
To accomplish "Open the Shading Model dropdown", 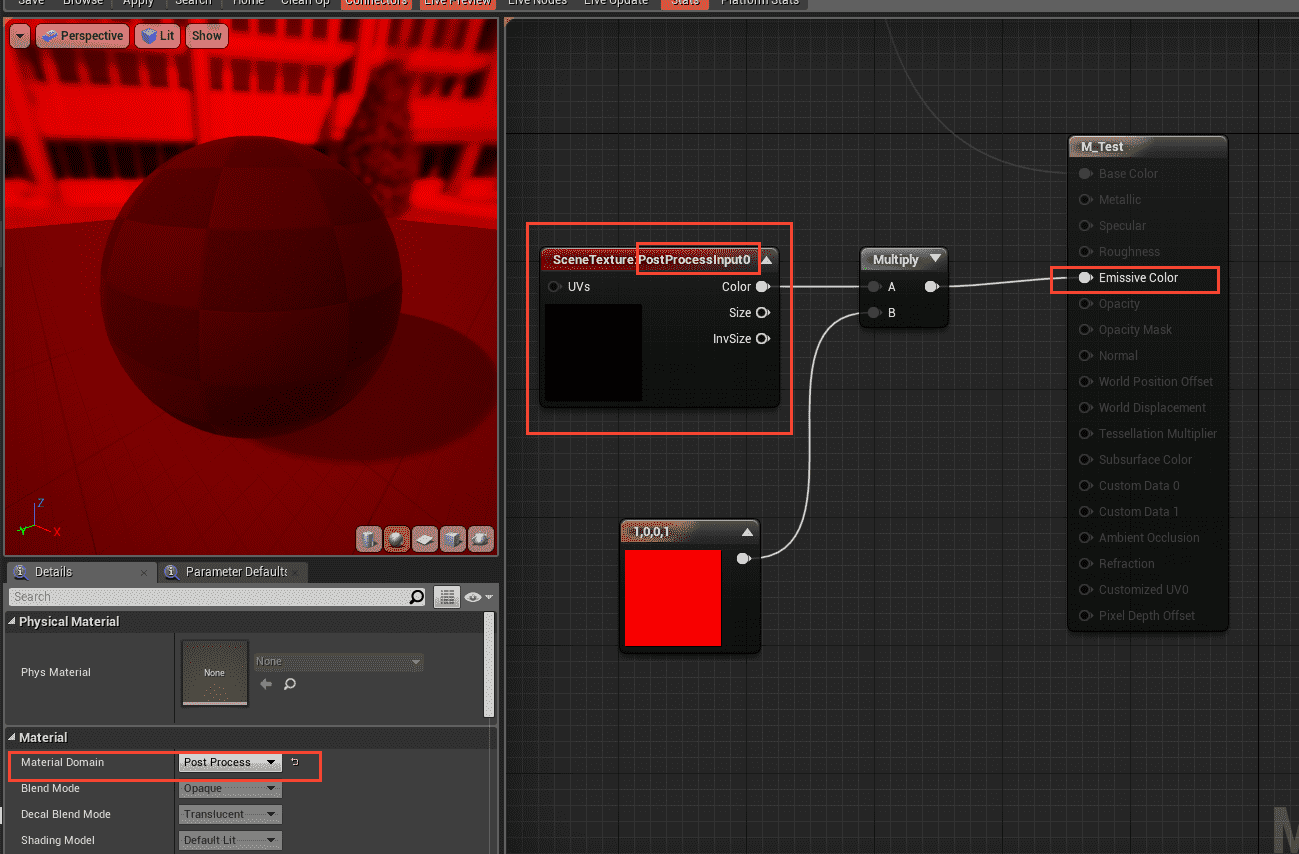I will [x=230, y=840].
